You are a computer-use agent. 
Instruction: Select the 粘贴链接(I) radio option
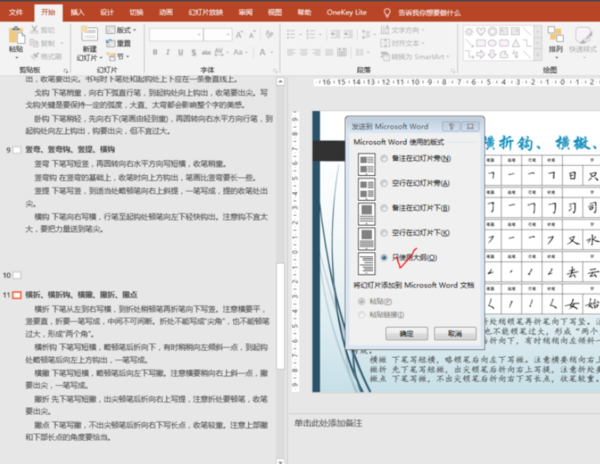click(361, 315)
